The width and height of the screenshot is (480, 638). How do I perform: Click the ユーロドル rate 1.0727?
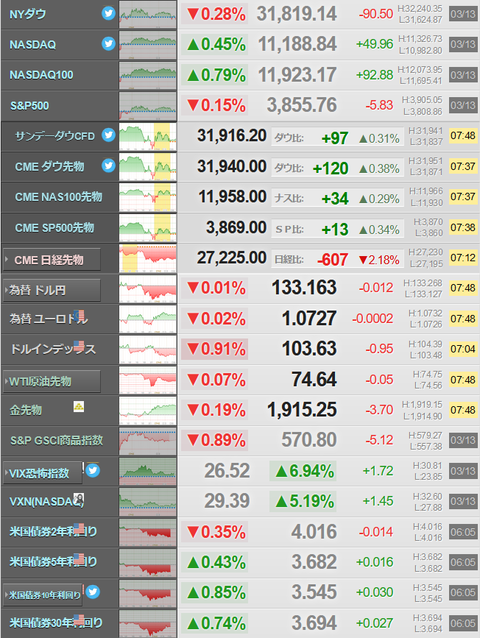point(309,318)
